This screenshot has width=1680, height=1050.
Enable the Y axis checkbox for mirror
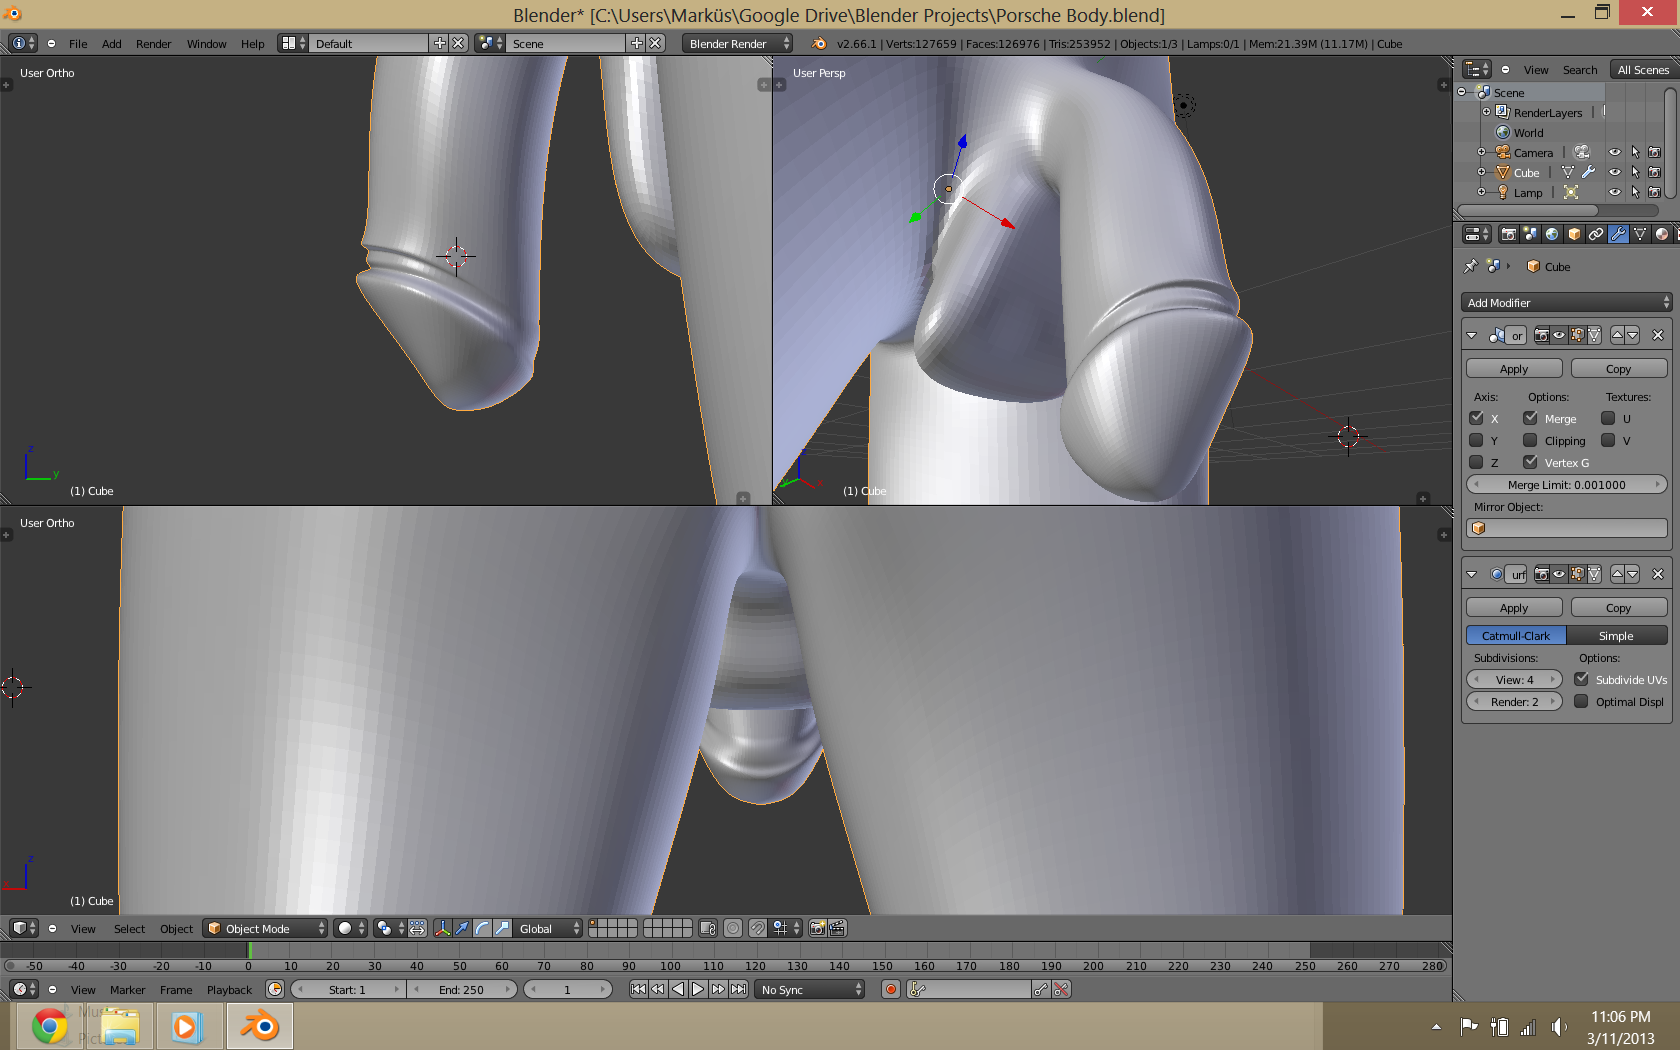[x=1476, y=441]
